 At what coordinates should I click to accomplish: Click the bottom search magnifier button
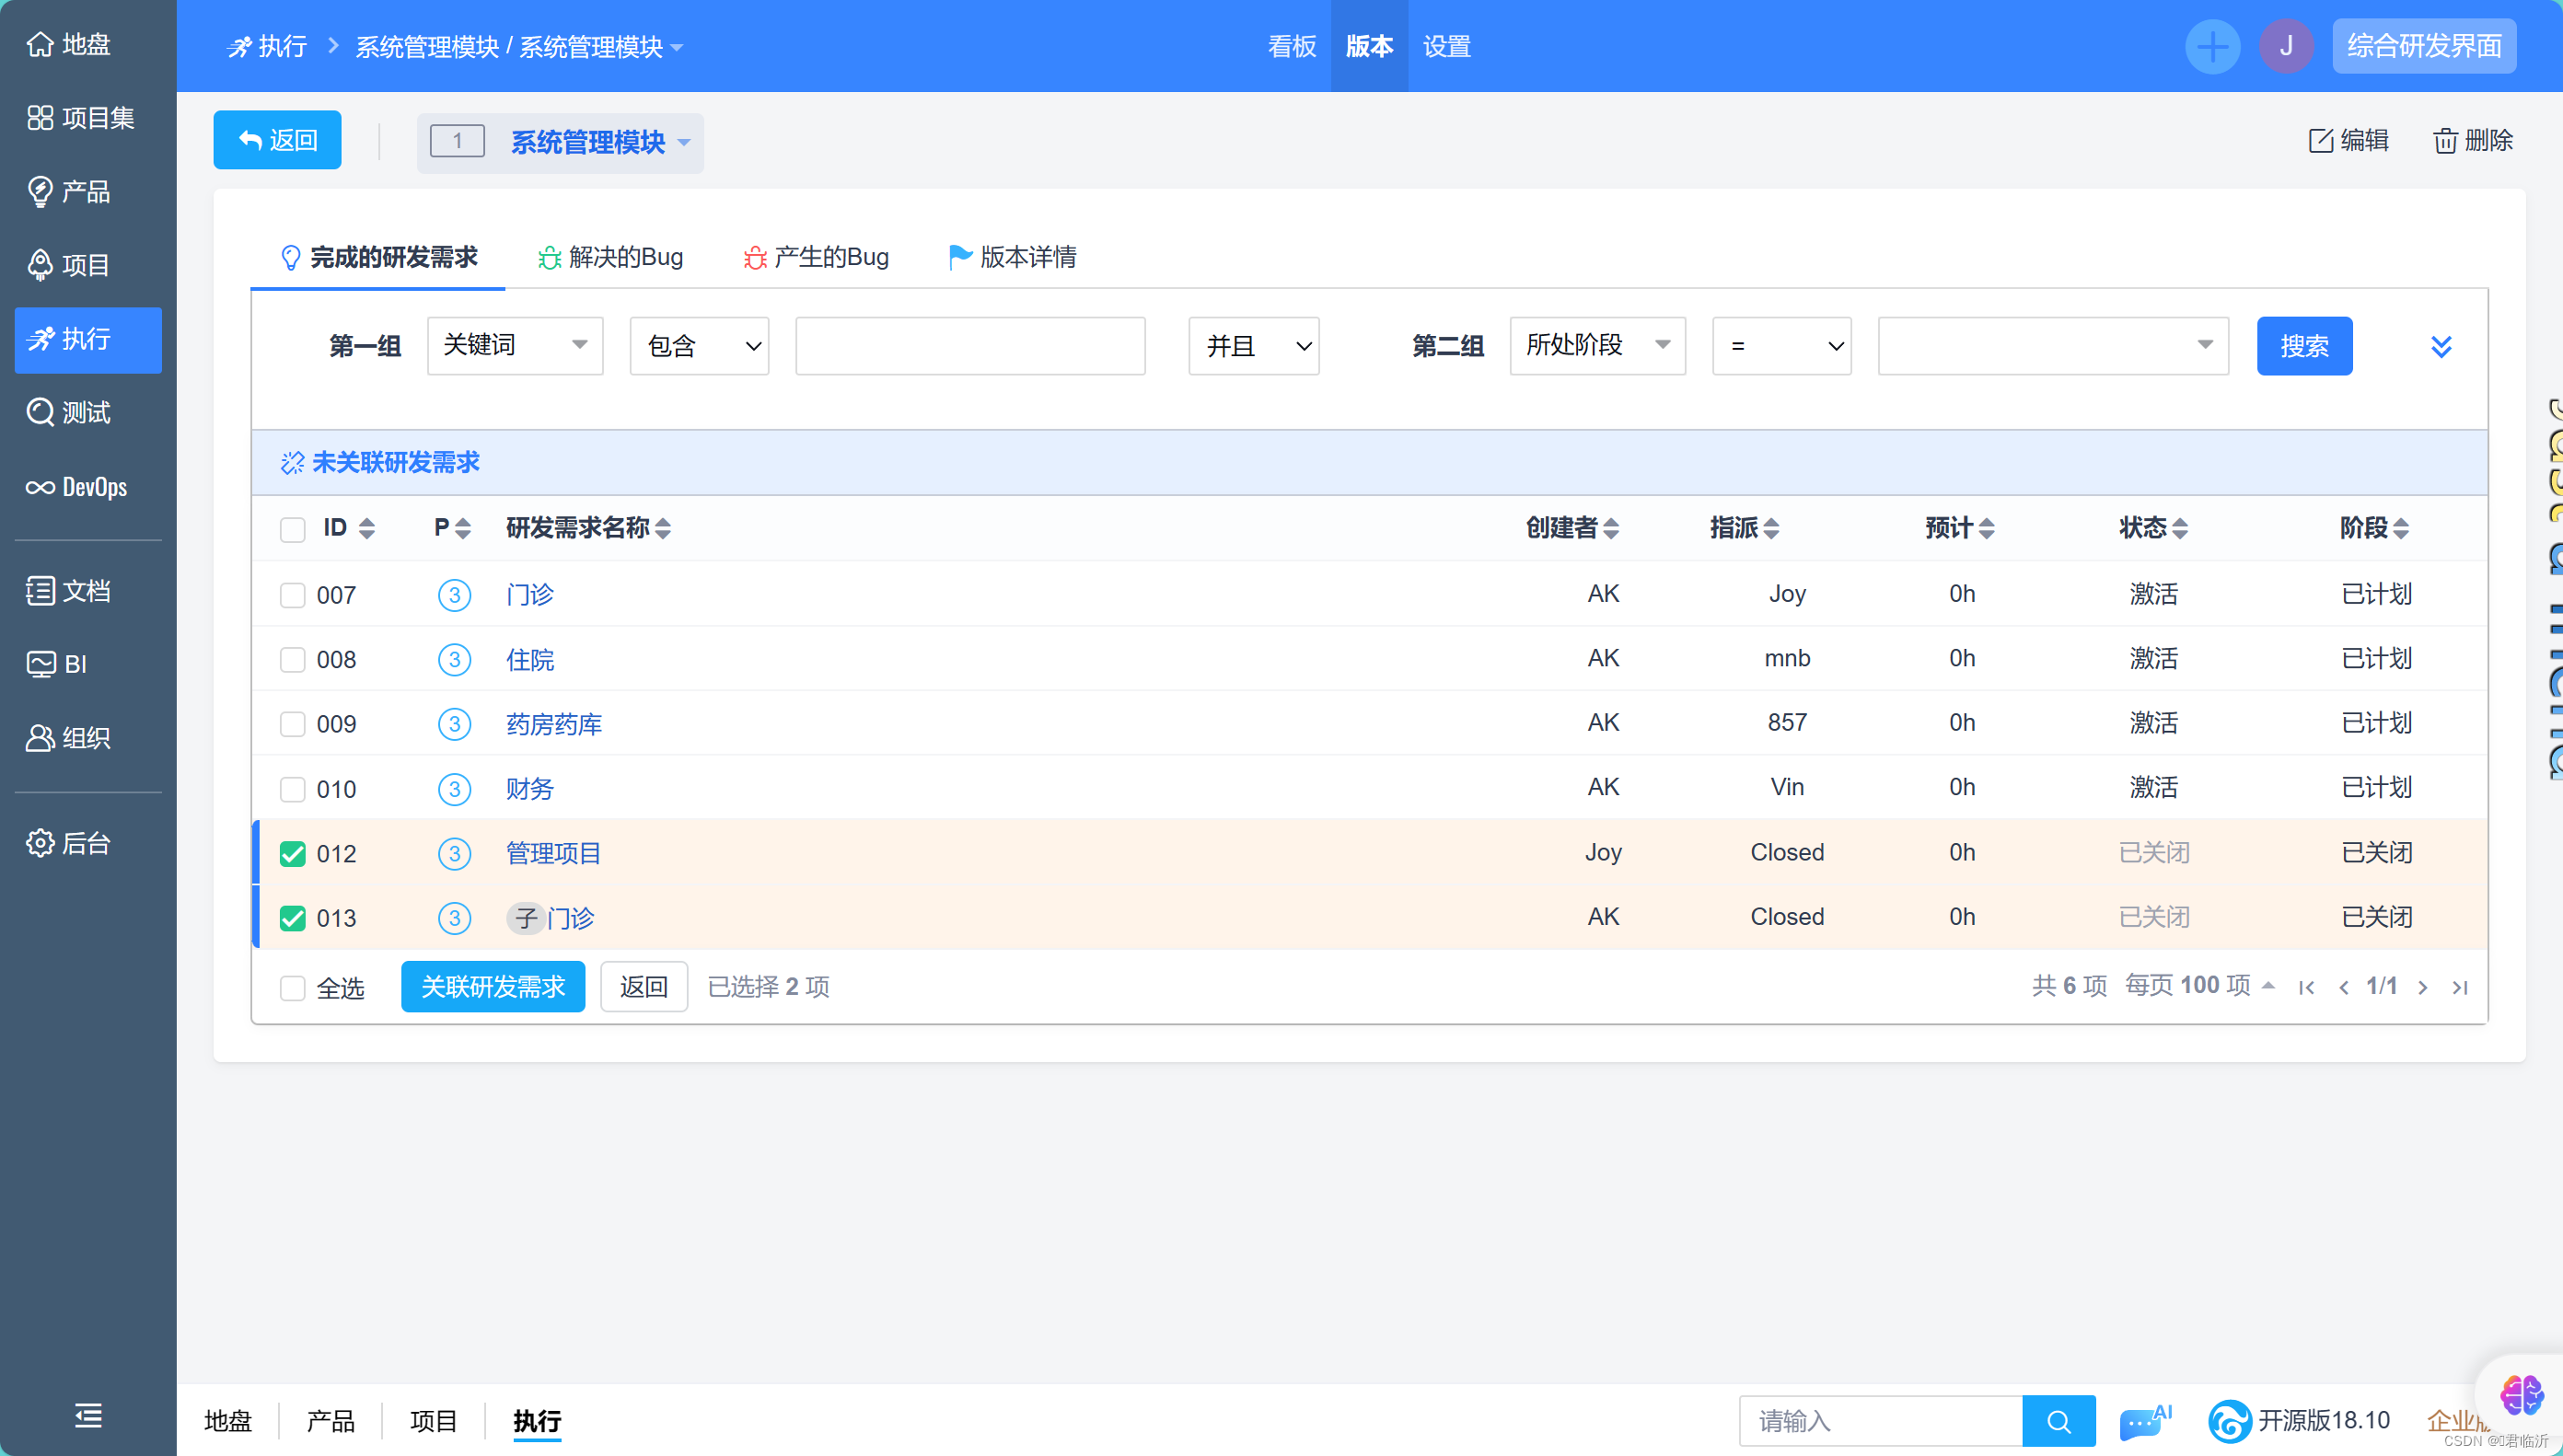pos(2058,1421)
